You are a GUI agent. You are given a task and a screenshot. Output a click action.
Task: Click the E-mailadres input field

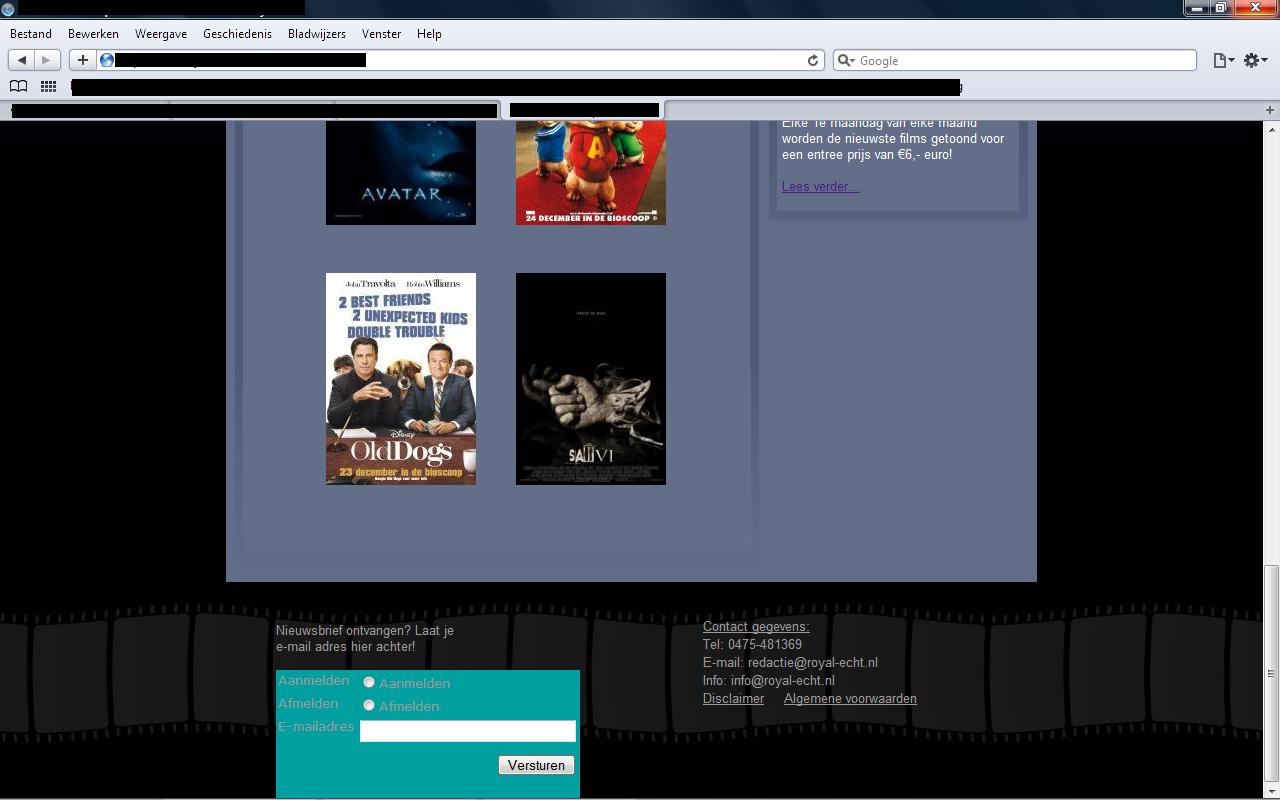(x=468, y=731)
